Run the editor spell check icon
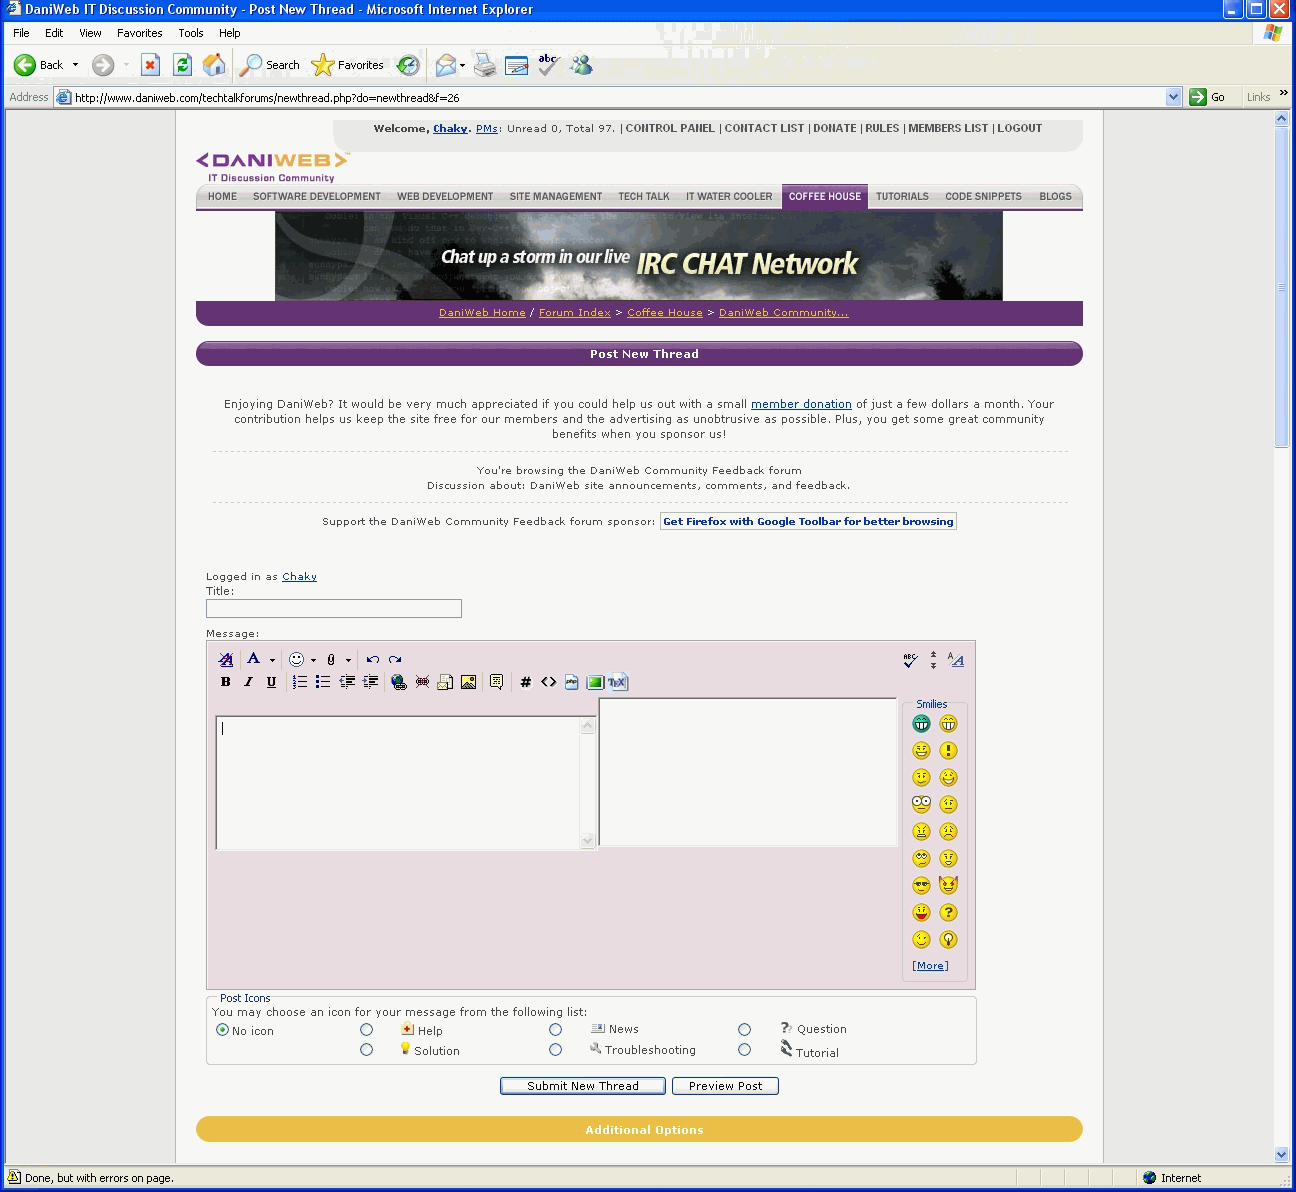Screen dimensions: 1296x1192 coord(910,660)
